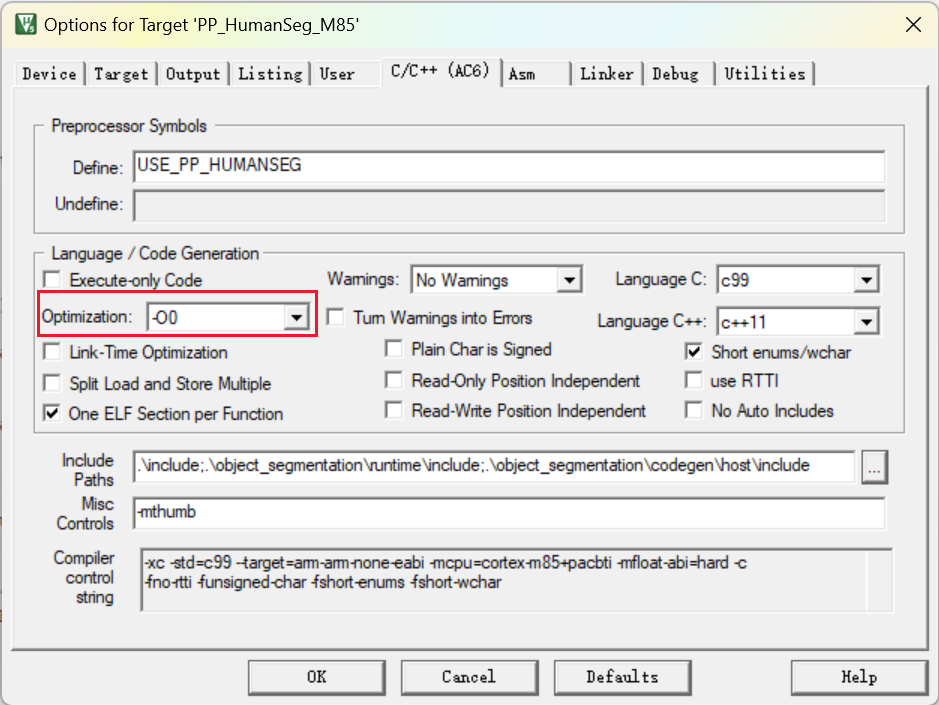
Task: Toggle Split Load and Store Multiple
Action: [x=52, y=383]
